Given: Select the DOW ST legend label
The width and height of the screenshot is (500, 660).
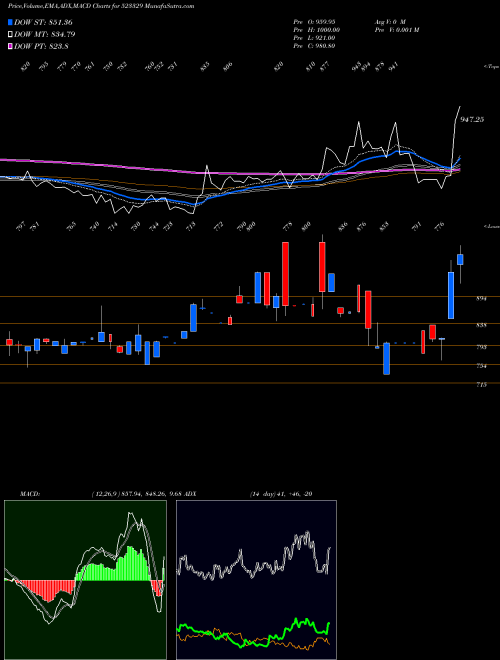Looking at the screenshot, I should click(x=43, y=22).
